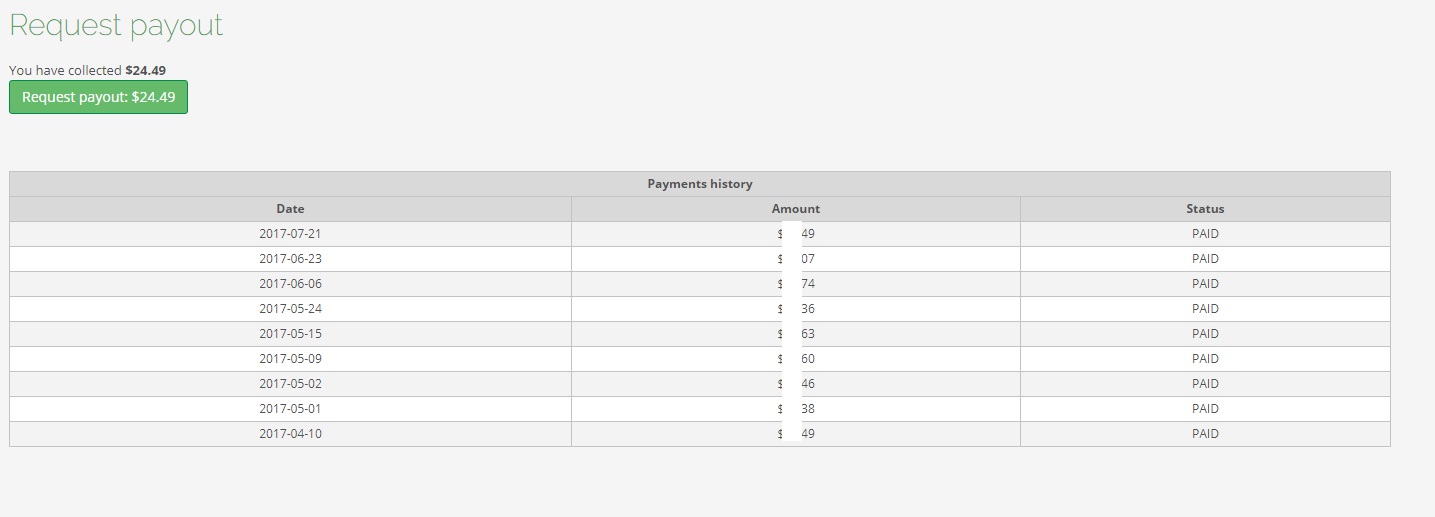1435x517 pixels.
Task: Click the 2017-07-21 date cell
Action: click(x=290, y=234)
